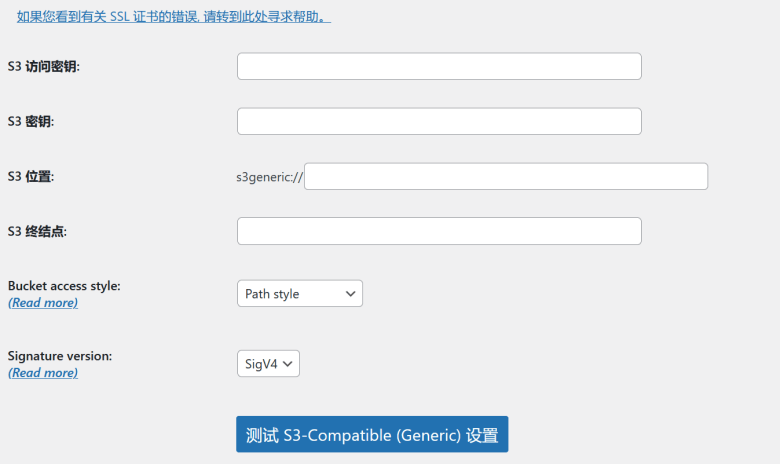Focus the S3 访问密钥 input field
This screenshot has width=780, height=464.
(439, 66)
